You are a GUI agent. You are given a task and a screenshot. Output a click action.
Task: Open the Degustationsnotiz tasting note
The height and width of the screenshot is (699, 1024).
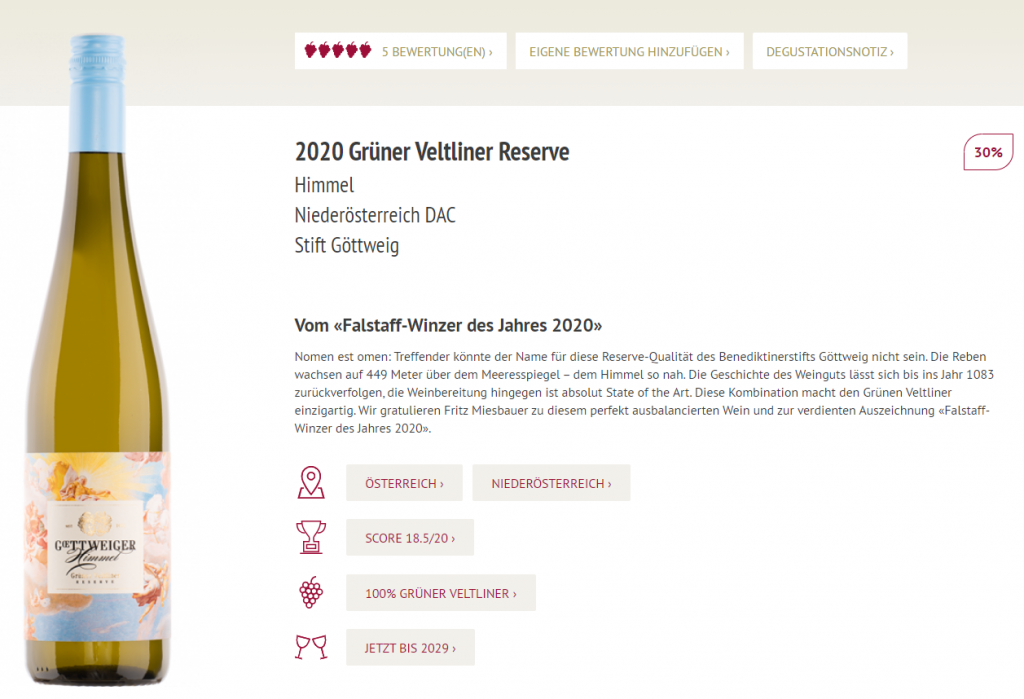pyautogui.click(x=830, y=51)
